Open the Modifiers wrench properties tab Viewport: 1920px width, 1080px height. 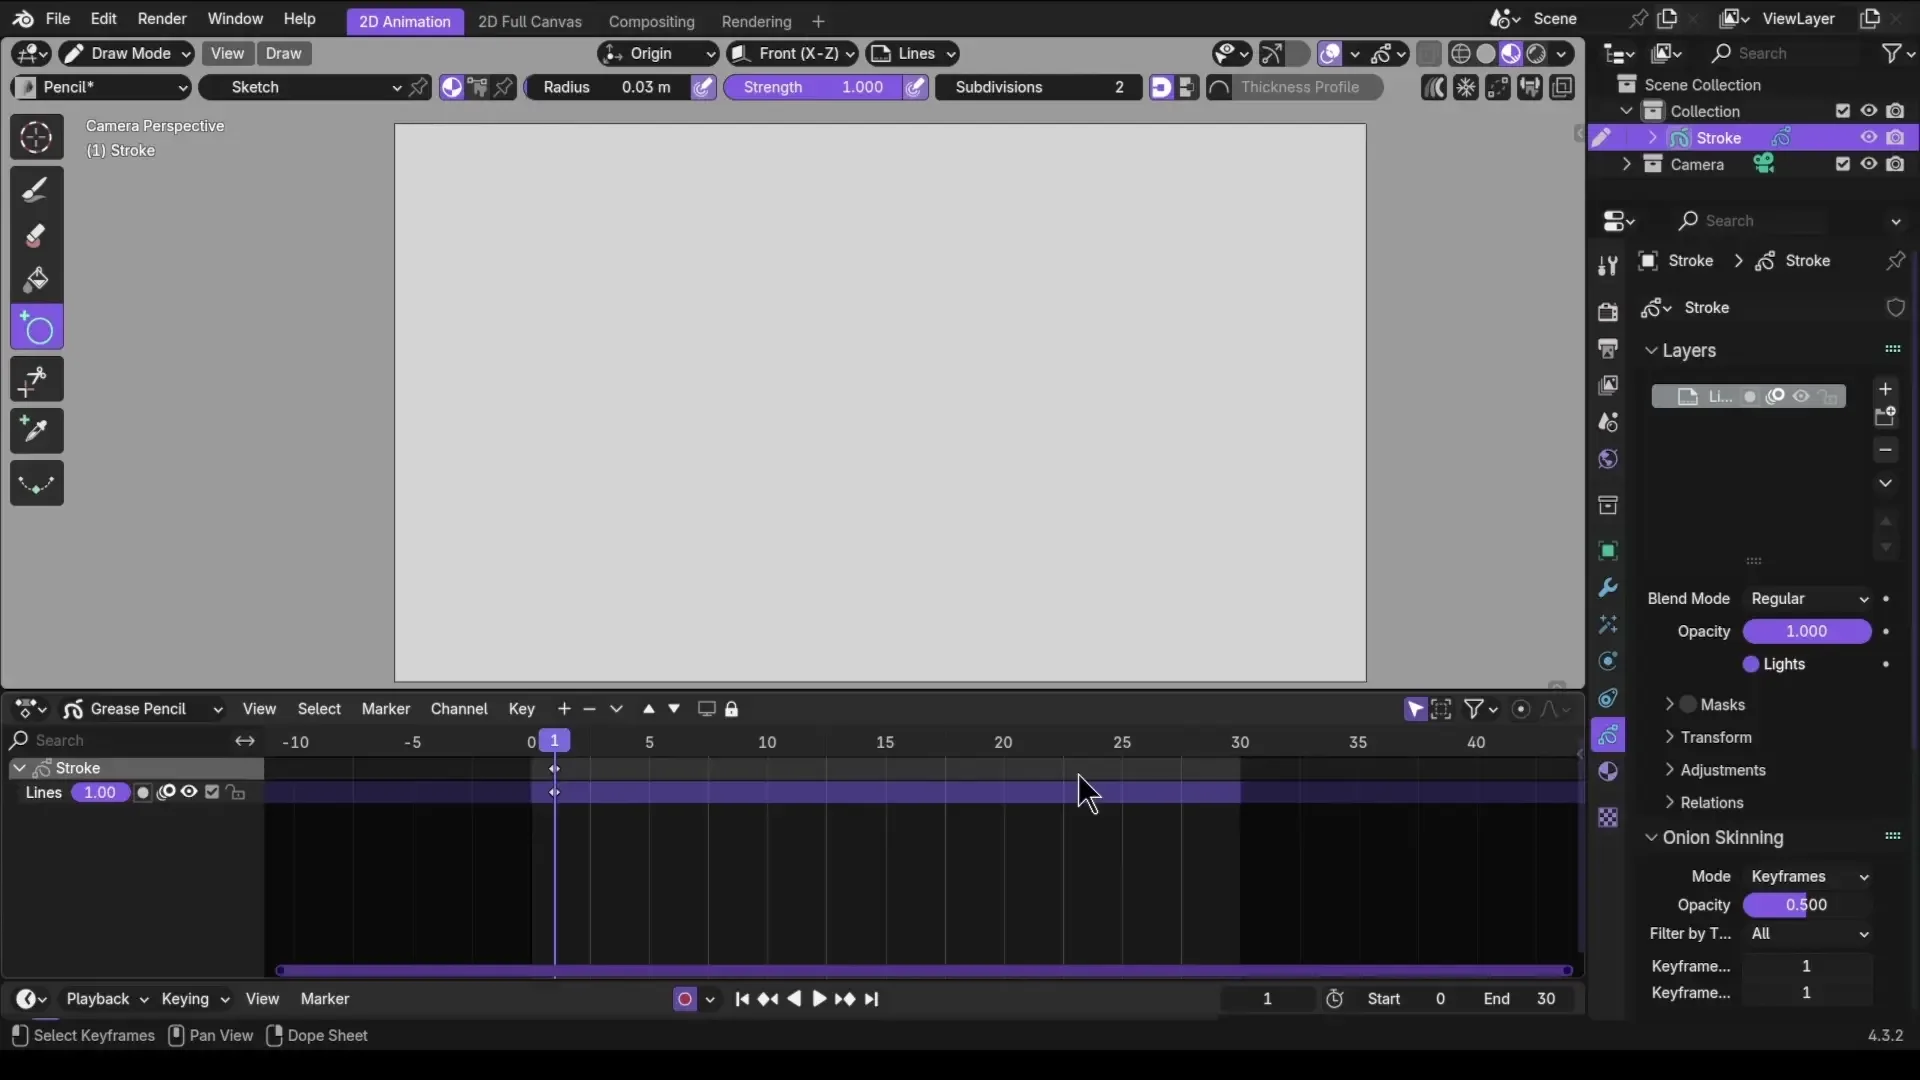1608,588
